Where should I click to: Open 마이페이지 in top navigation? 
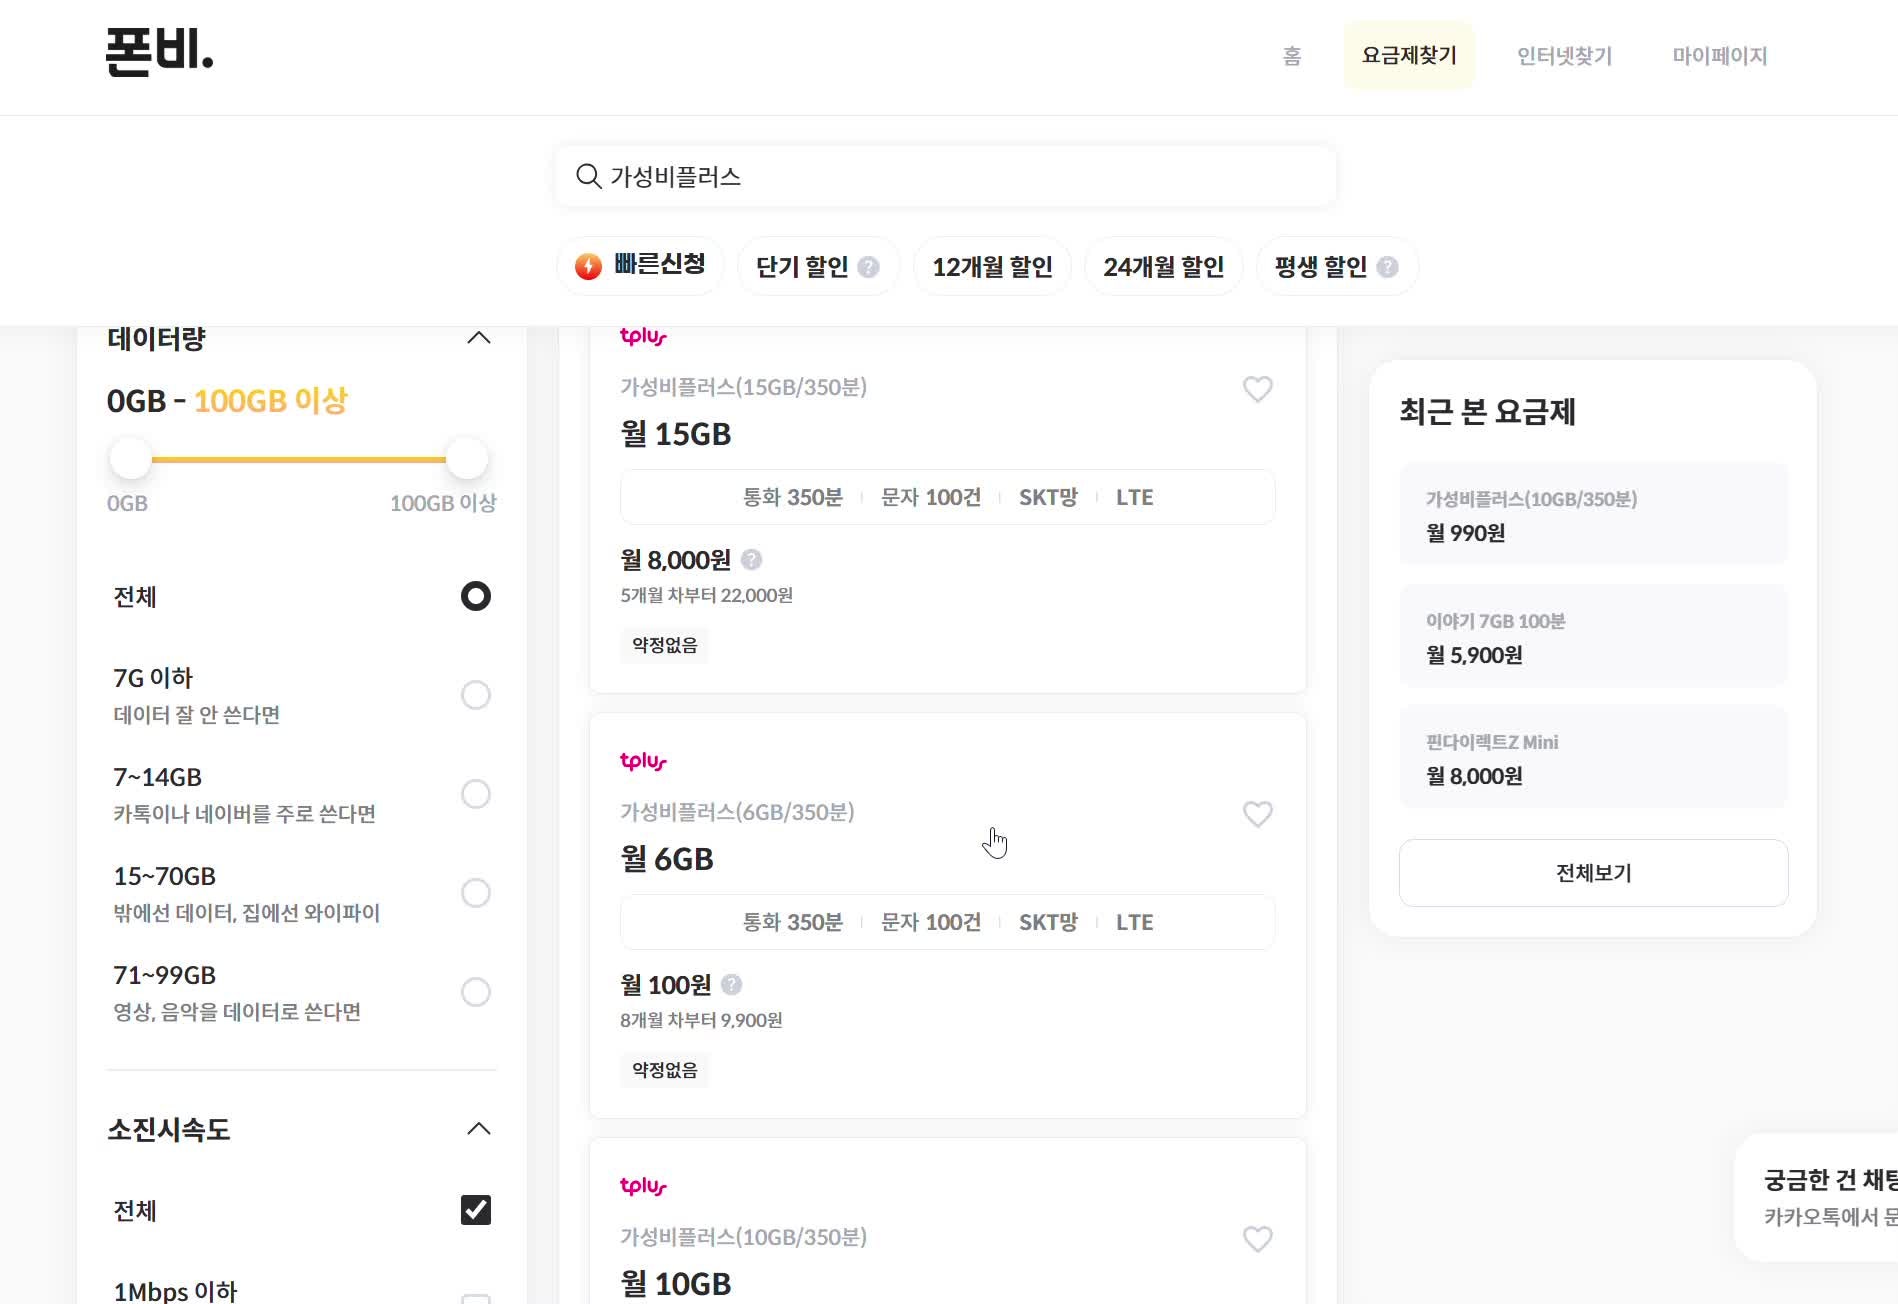click(1720, 56)
